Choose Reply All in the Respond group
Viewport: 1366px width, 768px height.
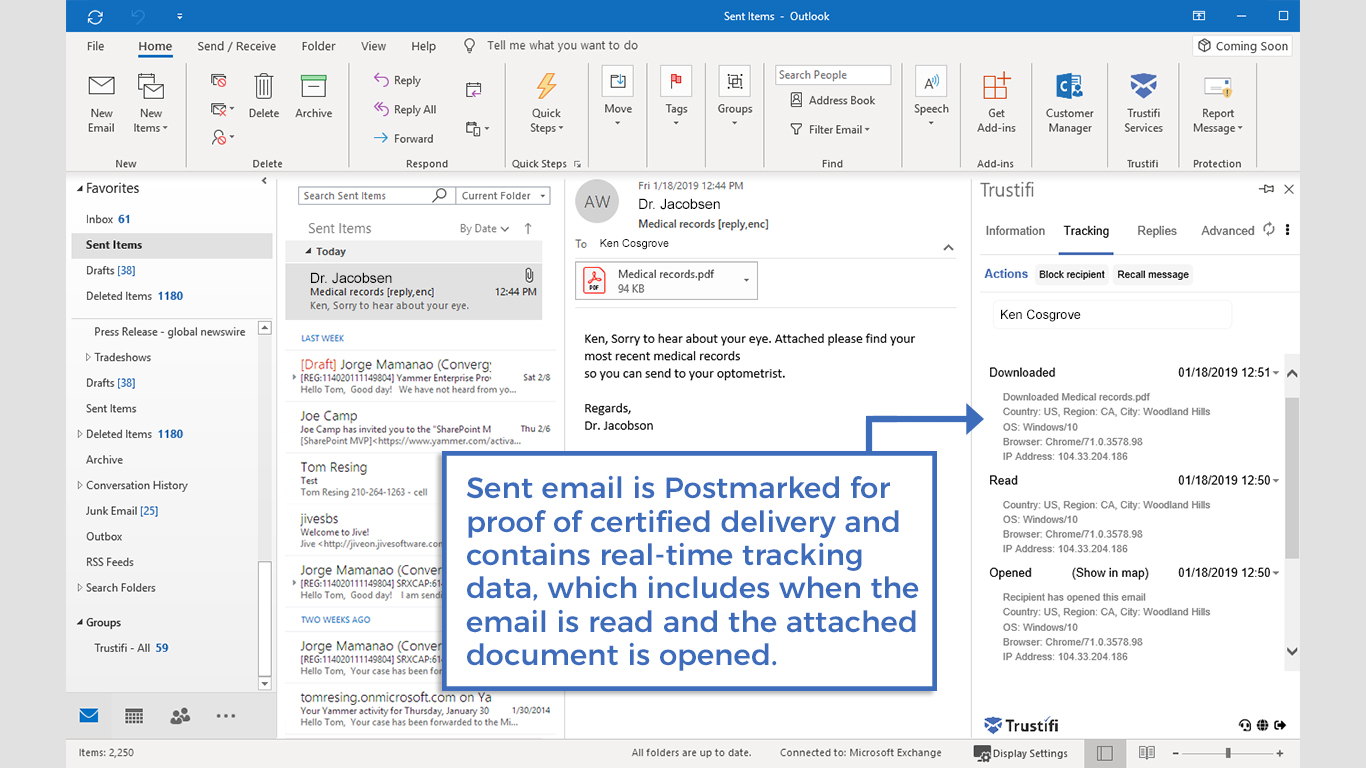pyautogui.click(x=404, y=109)
